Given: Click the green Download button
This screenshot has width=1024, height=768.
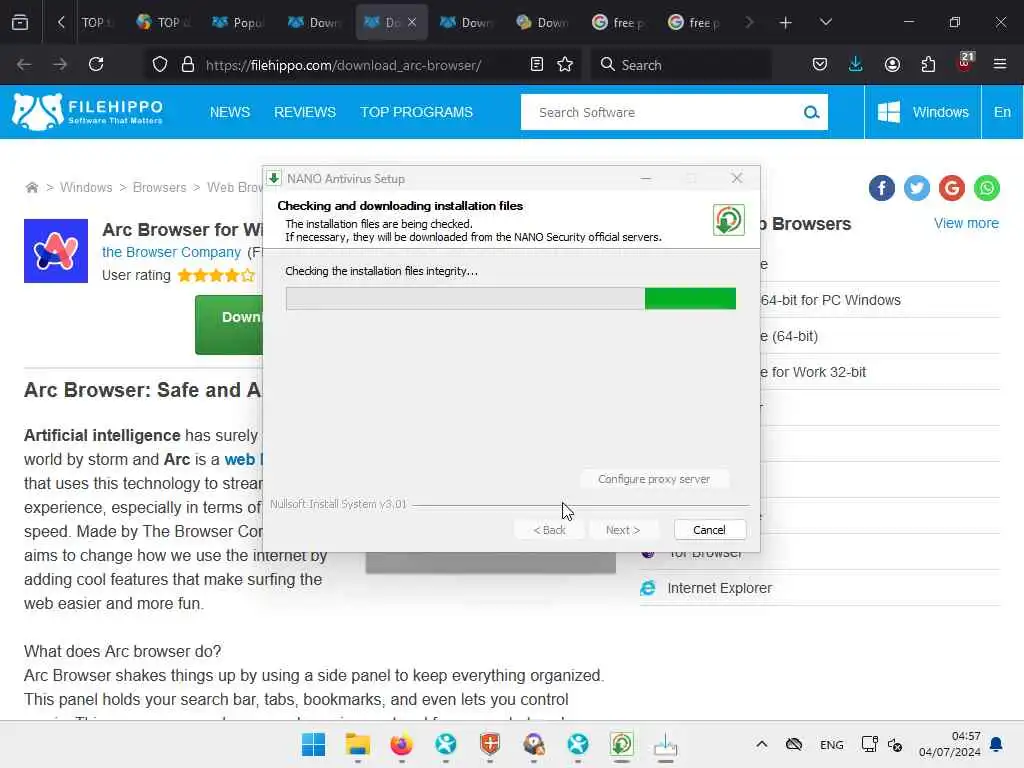Looking at the screenshot, I should [x=229, y=325].
